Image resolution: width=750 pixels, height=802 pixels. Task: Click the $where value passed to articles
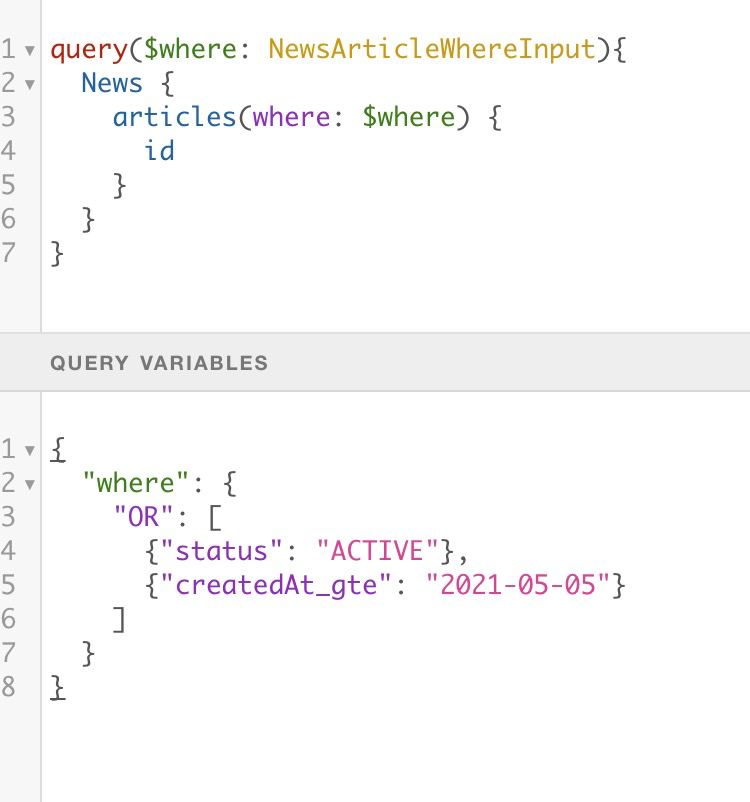[x=409, y=117]
